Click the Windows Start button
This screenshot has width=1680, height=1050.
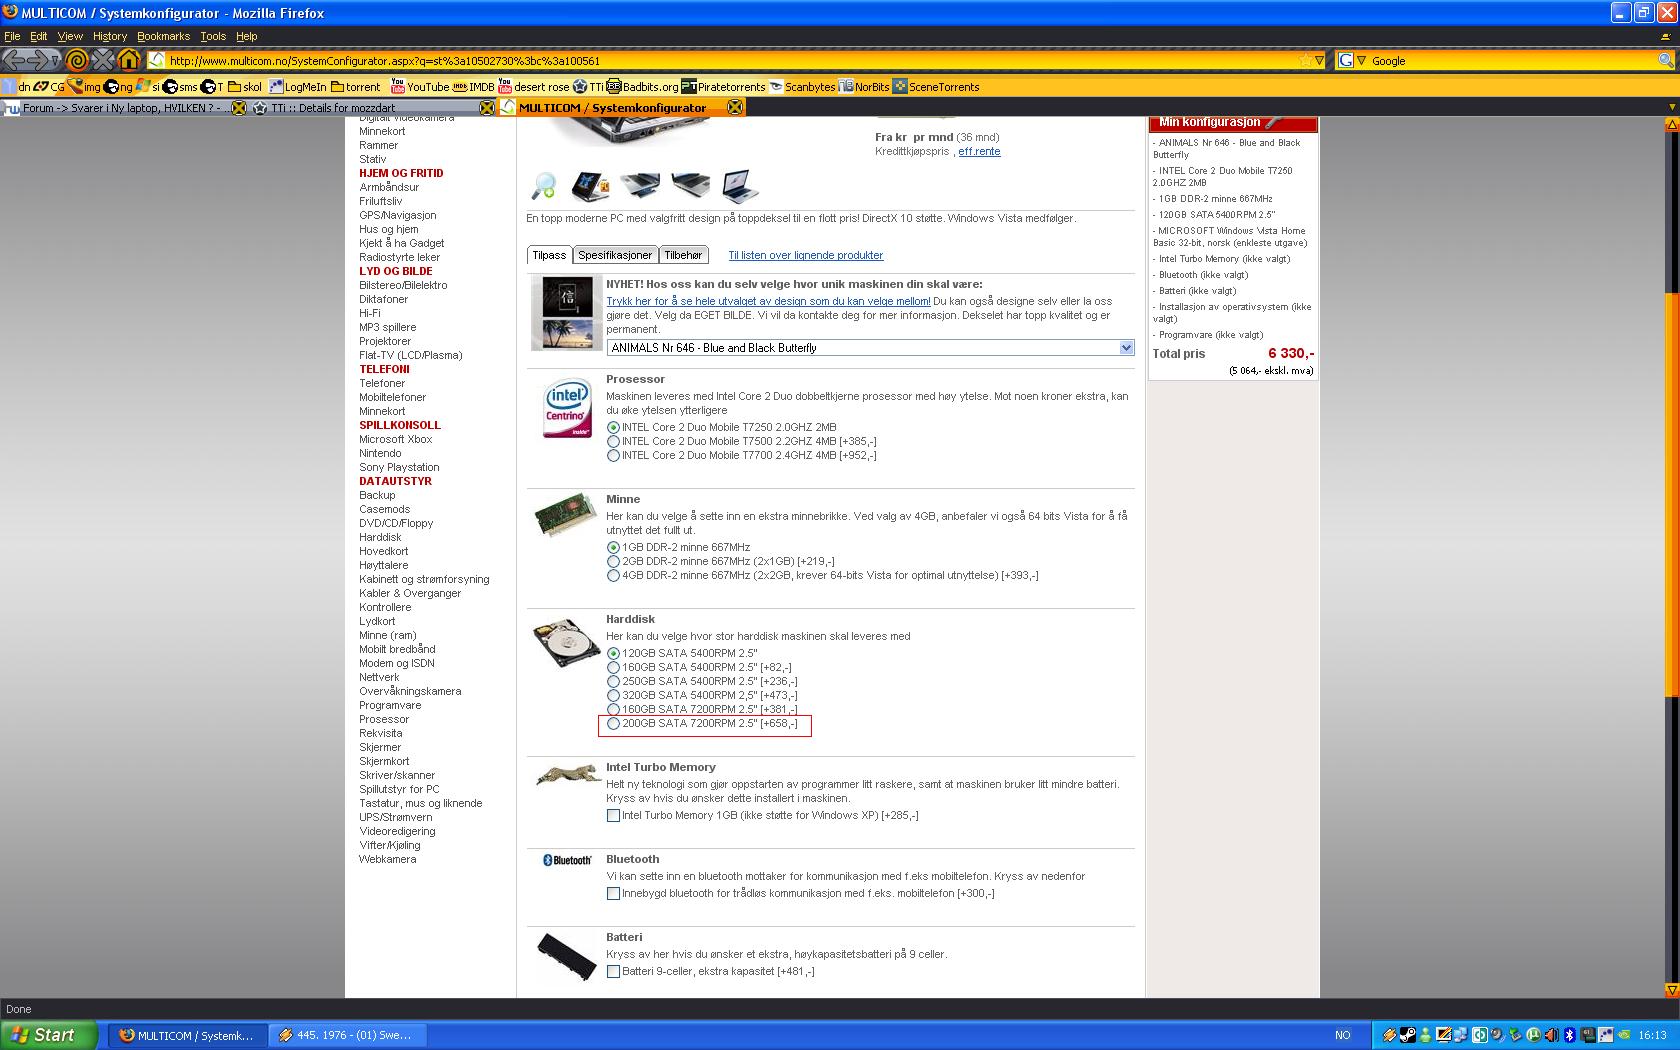49,1035
